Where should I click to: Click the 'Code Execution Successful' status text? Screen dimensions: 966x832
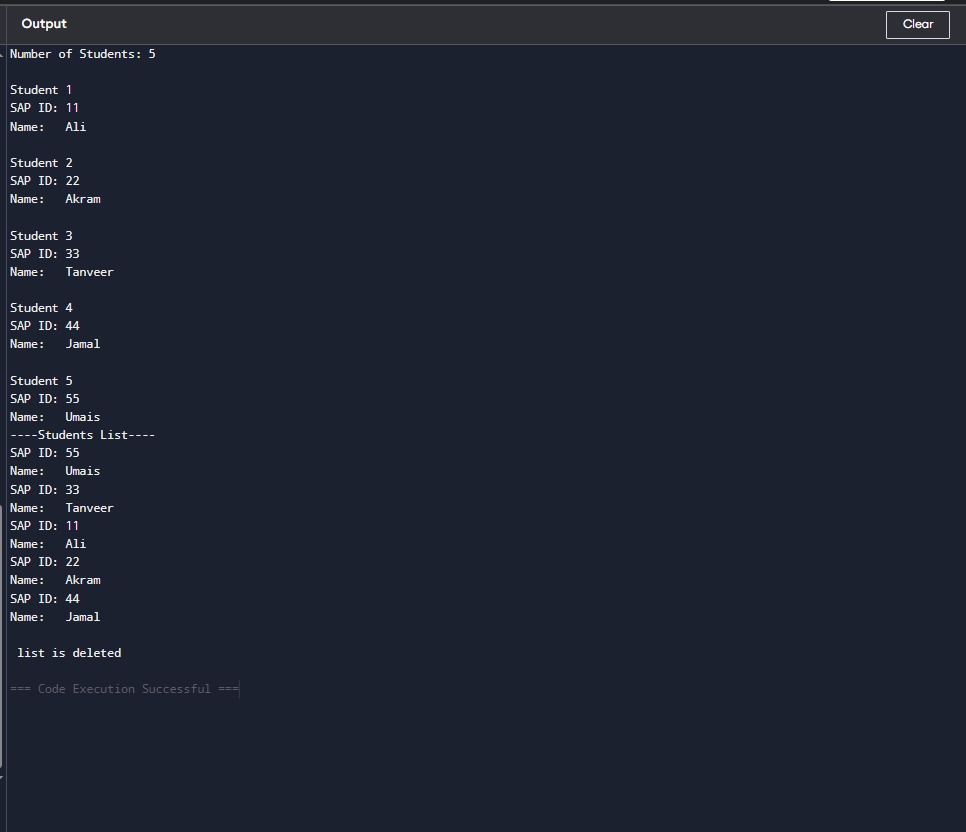[x=124, y=689]
